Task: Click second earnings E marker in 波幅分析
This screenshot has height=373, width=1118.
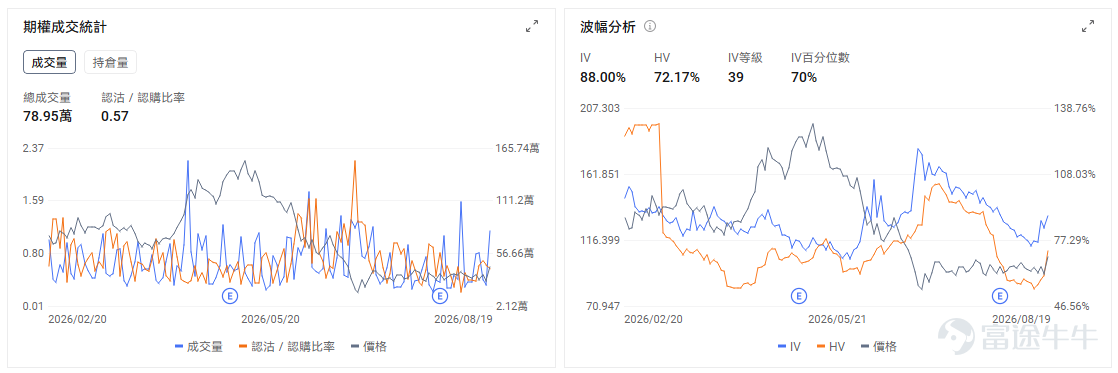Action: pos(1000,295)
